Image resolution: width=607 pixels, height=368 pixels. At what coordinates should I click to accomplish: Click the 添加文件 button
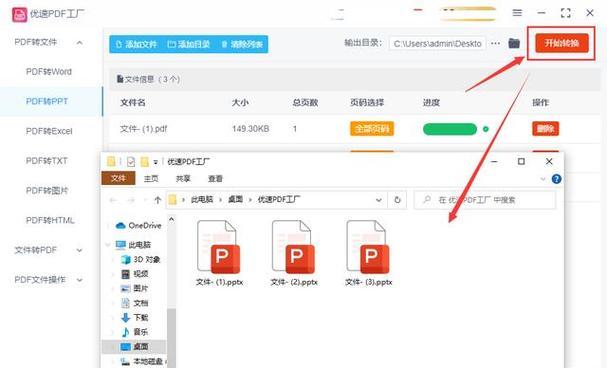137,45
